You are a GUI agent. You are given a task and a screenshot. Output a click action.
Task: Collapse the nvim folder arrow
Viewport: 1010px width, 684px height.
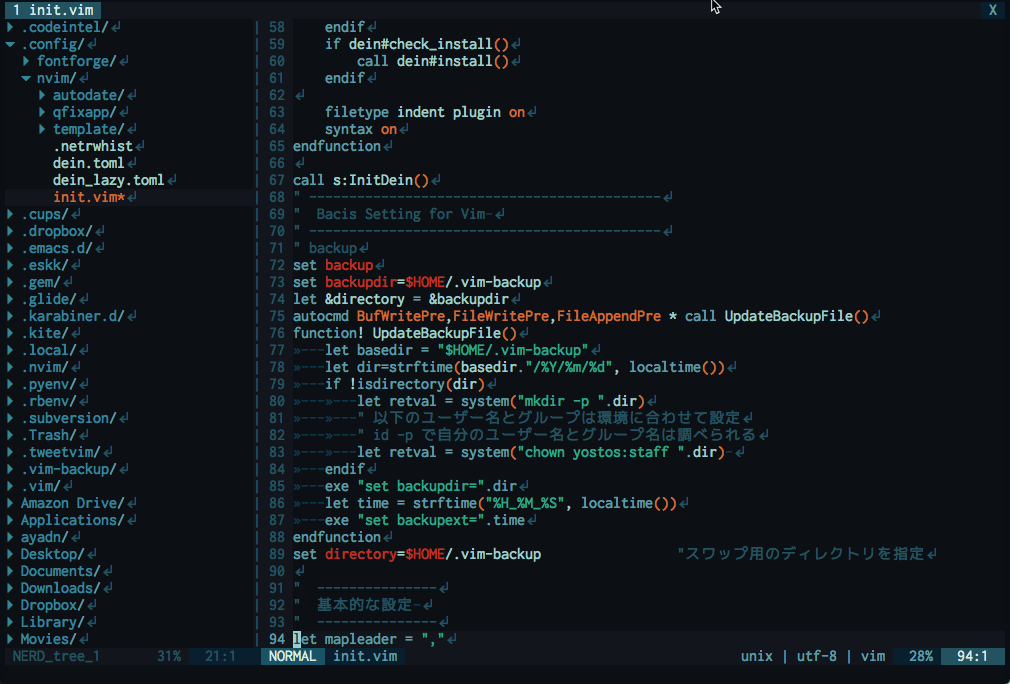click(26, 78)
